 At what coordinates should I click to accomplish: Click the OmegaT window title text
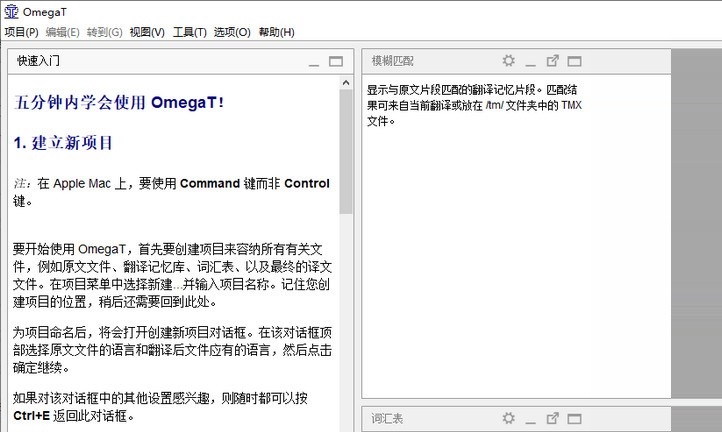point(45,12)
